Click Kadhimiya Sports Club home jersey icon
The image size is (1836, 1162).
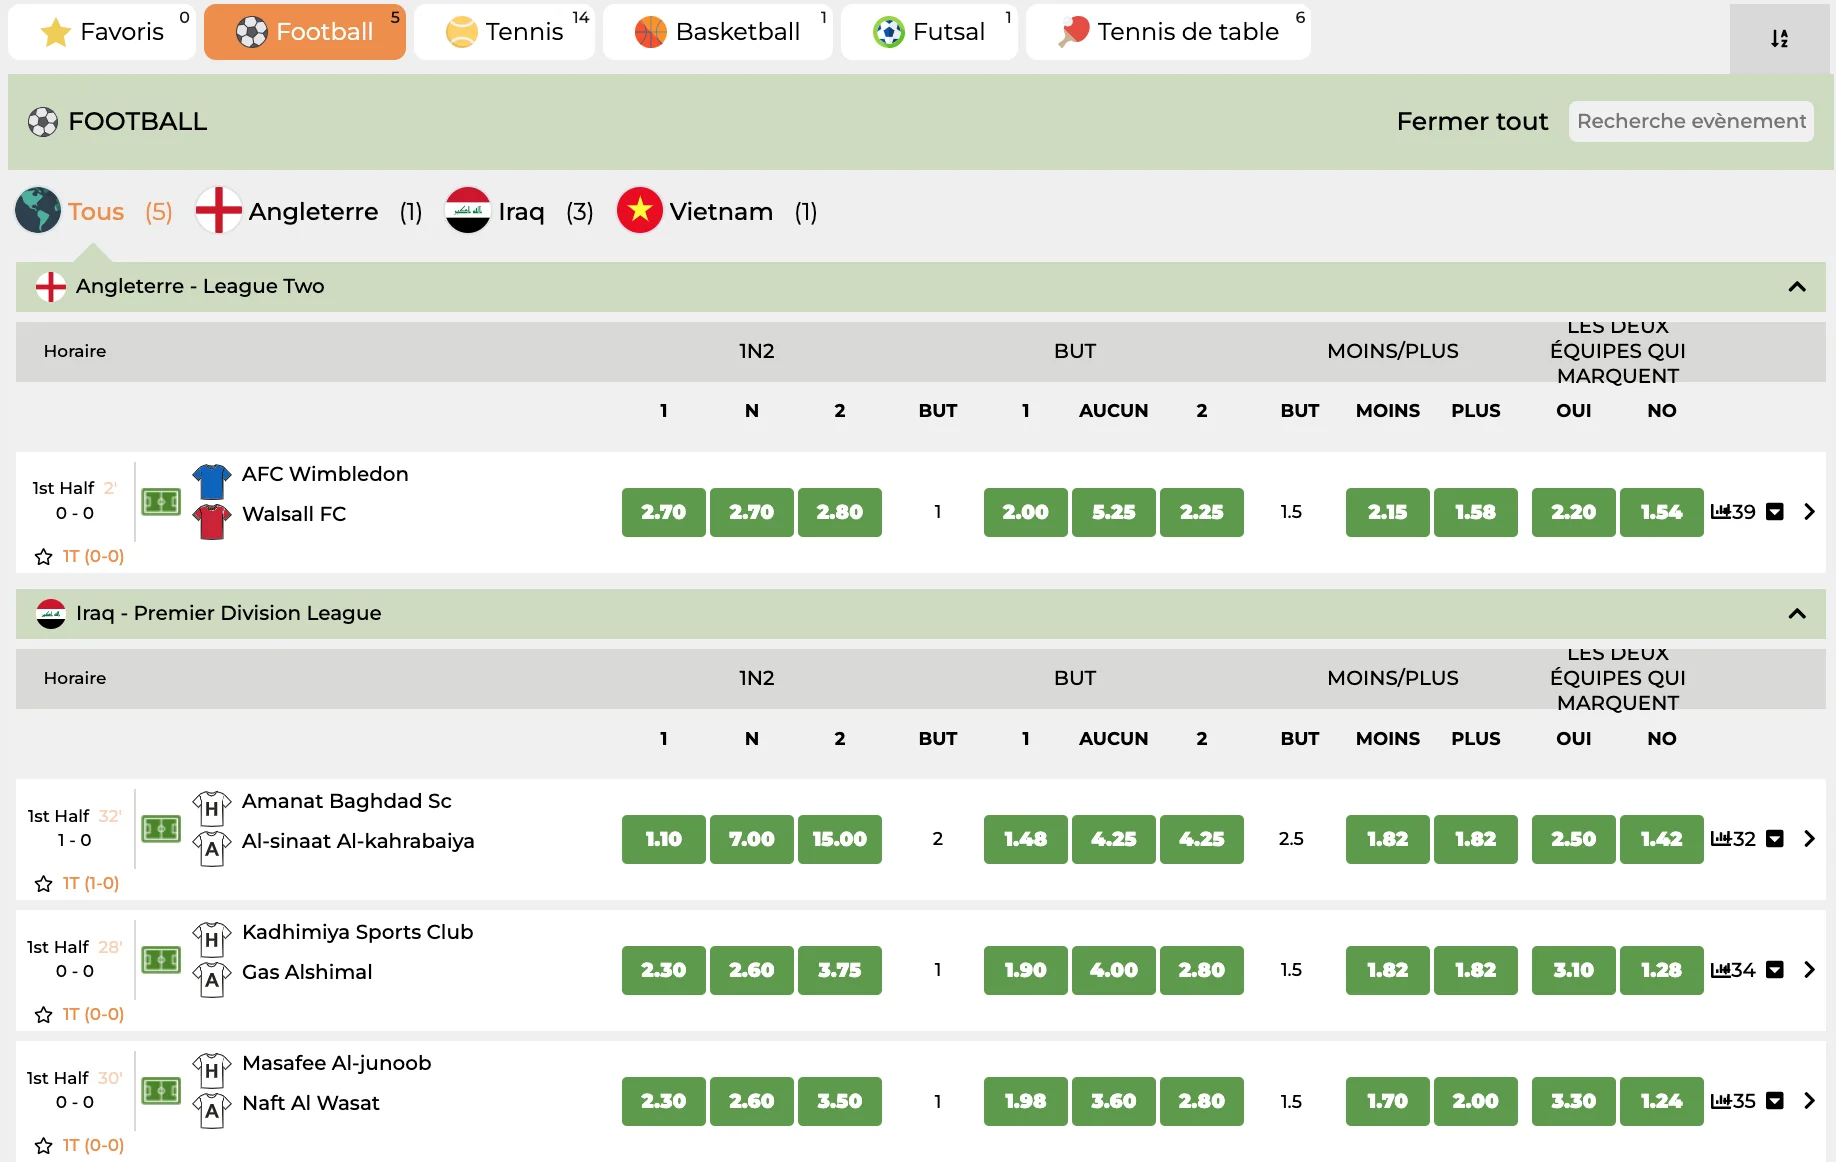[x=212, y=939]
